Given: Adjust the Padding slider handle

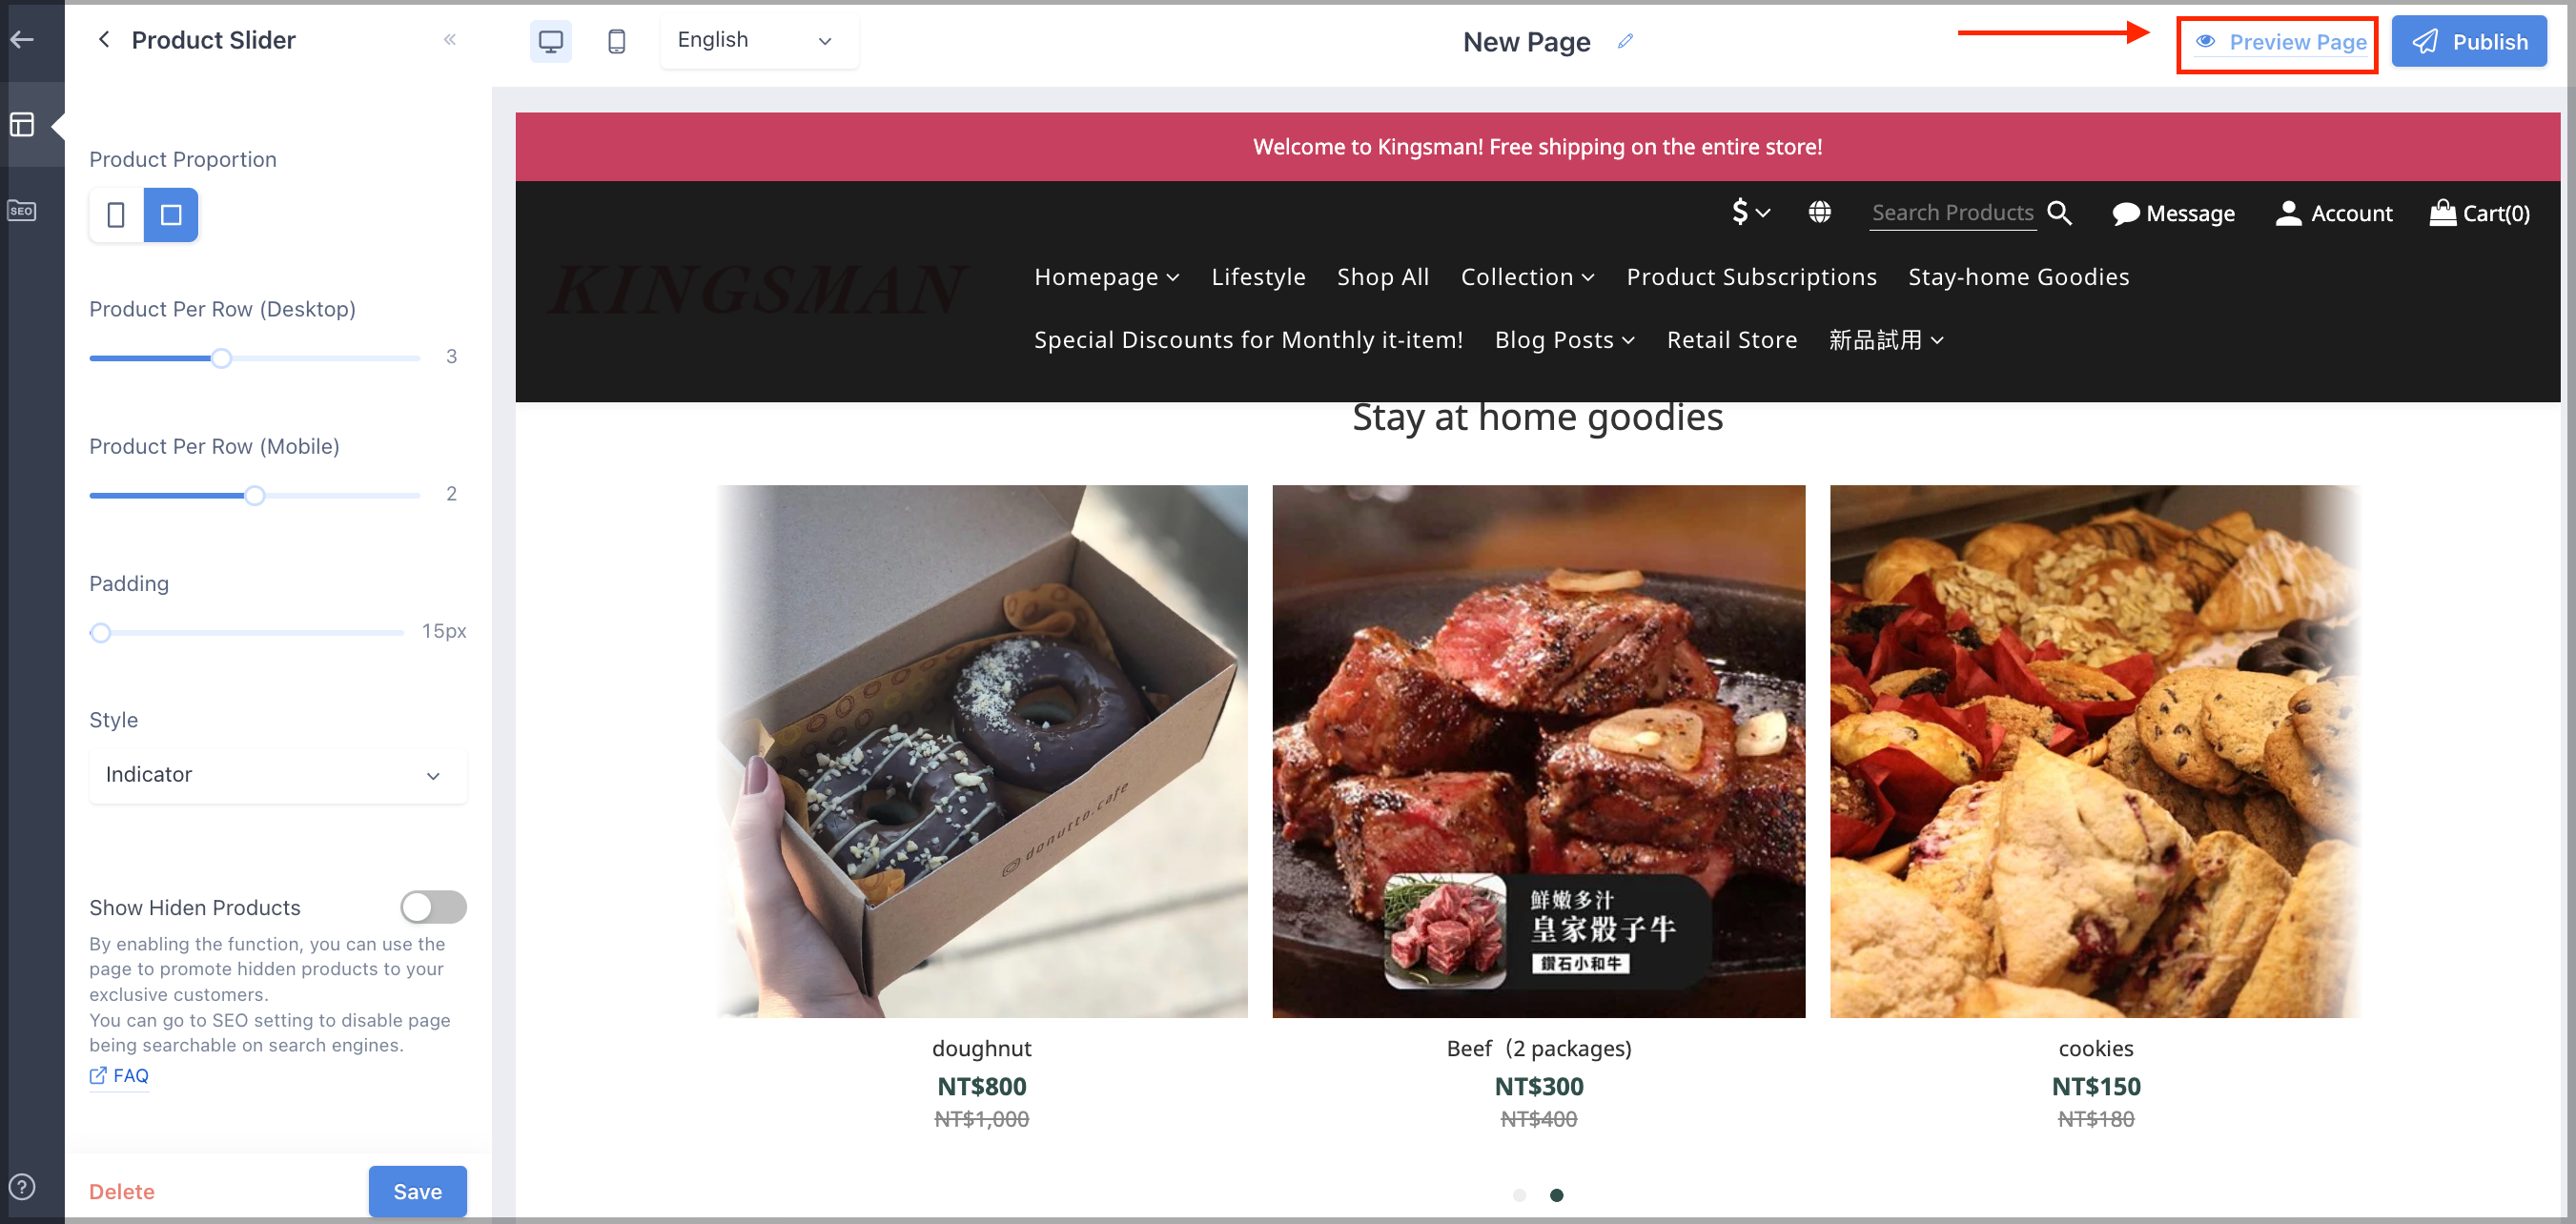Looking at the screenshot, I should click(100, 632).
